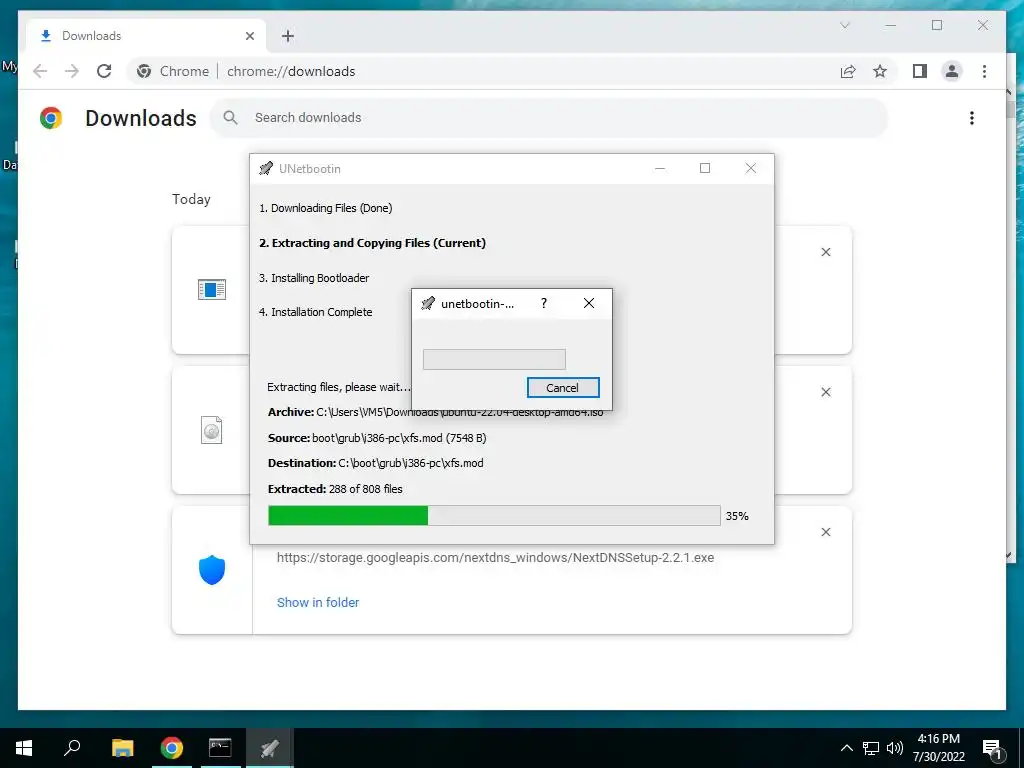The width and height of the screenshot is (1024, 768).
Task: Open Show in folder for NextDNSSetup
Action: (x=318, y=602)
